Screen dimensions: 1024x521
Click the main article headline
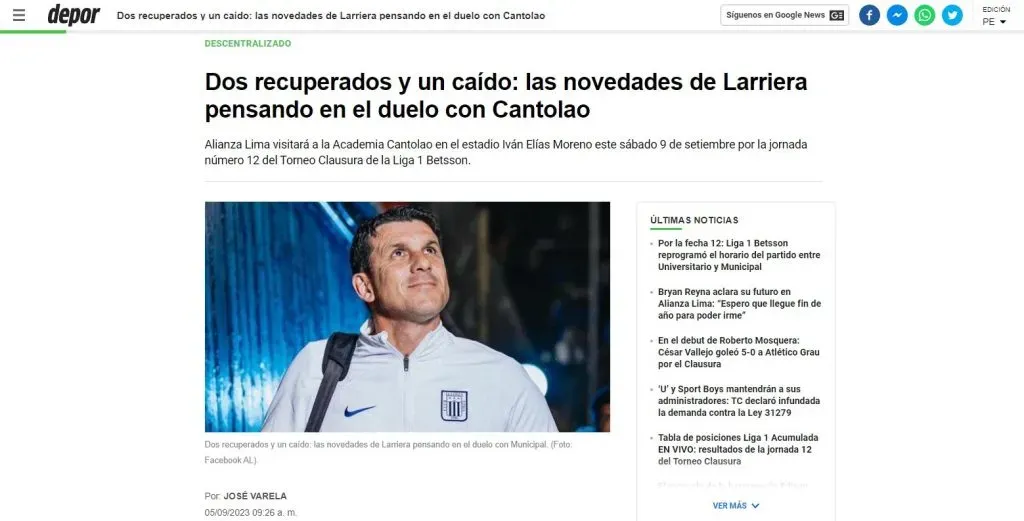coord(506,95)
